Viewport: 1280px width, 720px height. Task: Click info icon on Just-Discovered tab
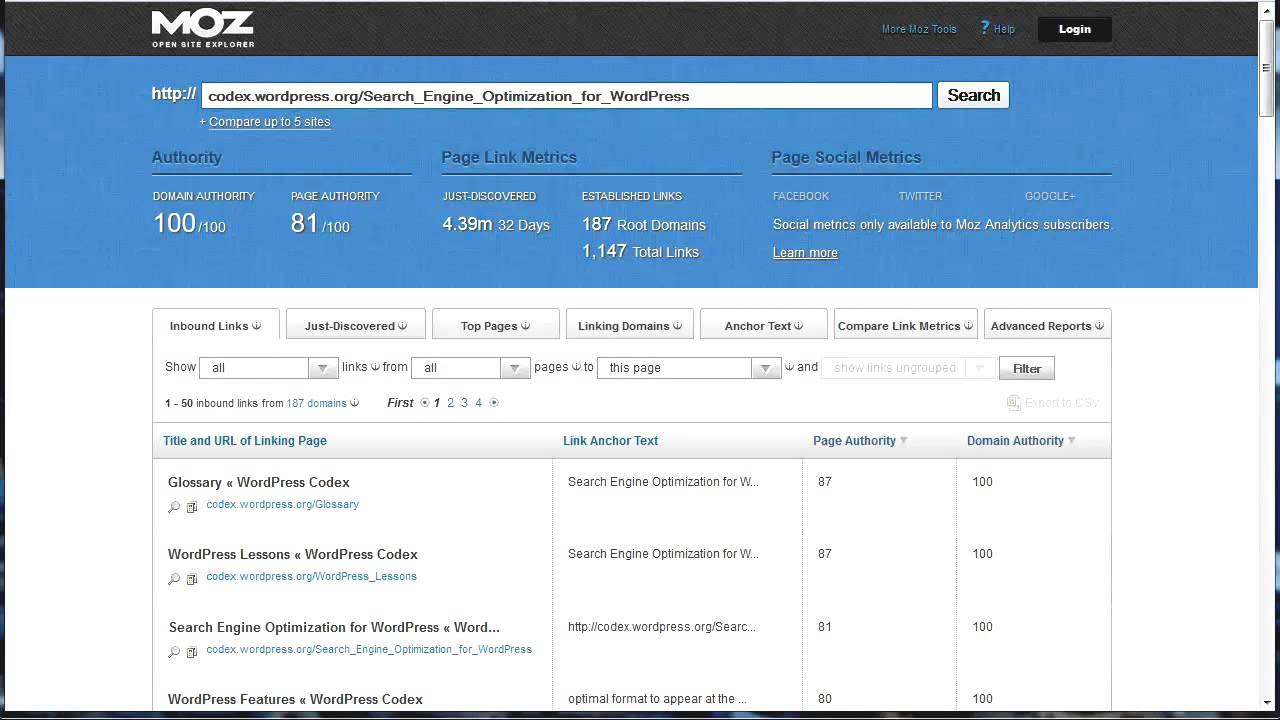pyautogui.click(x=403, y=325)
